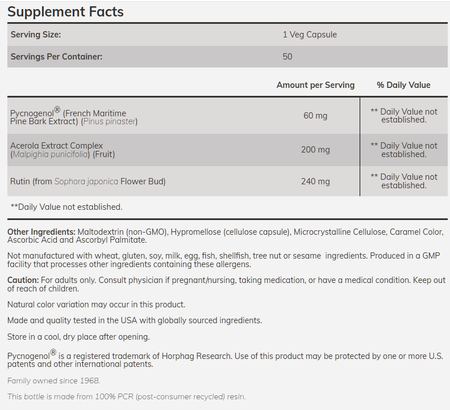Click the Family owned since 1968 text
The height and width of the screenshot is (410, 450).
tap(54, 381)
